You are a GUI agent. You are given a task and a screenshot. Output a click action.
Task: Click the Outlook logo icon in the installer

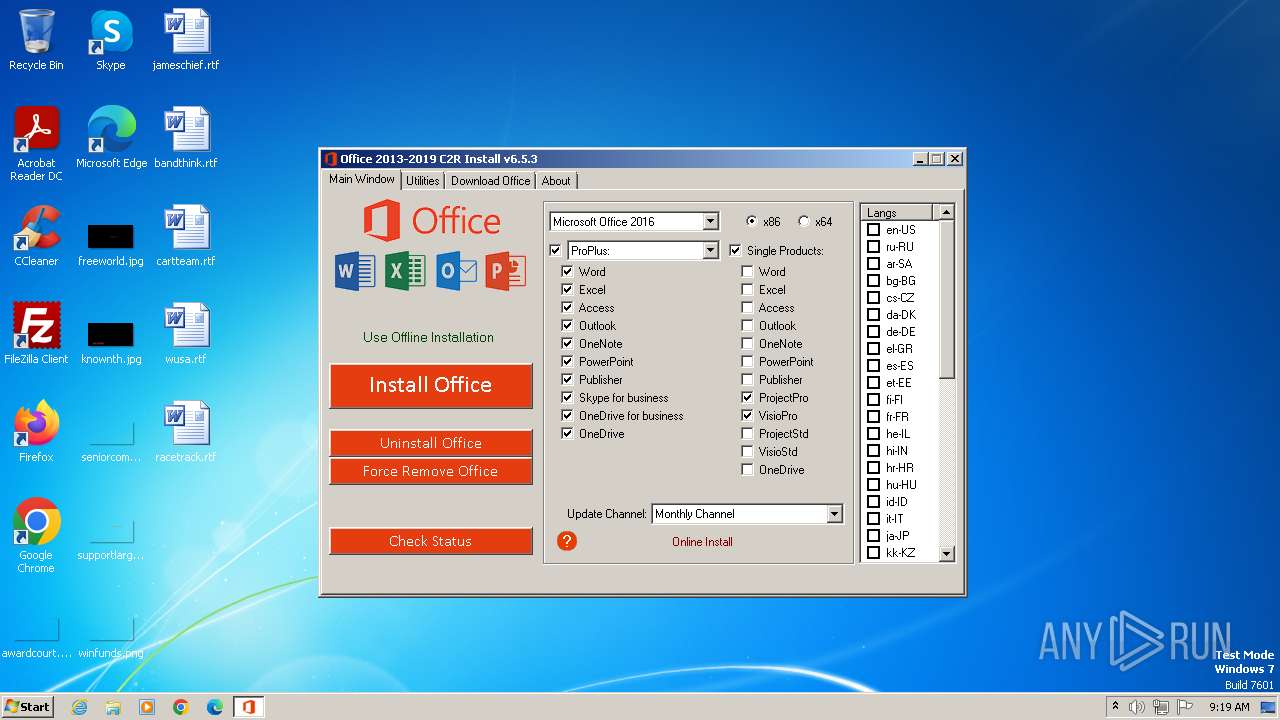point(456,271)
